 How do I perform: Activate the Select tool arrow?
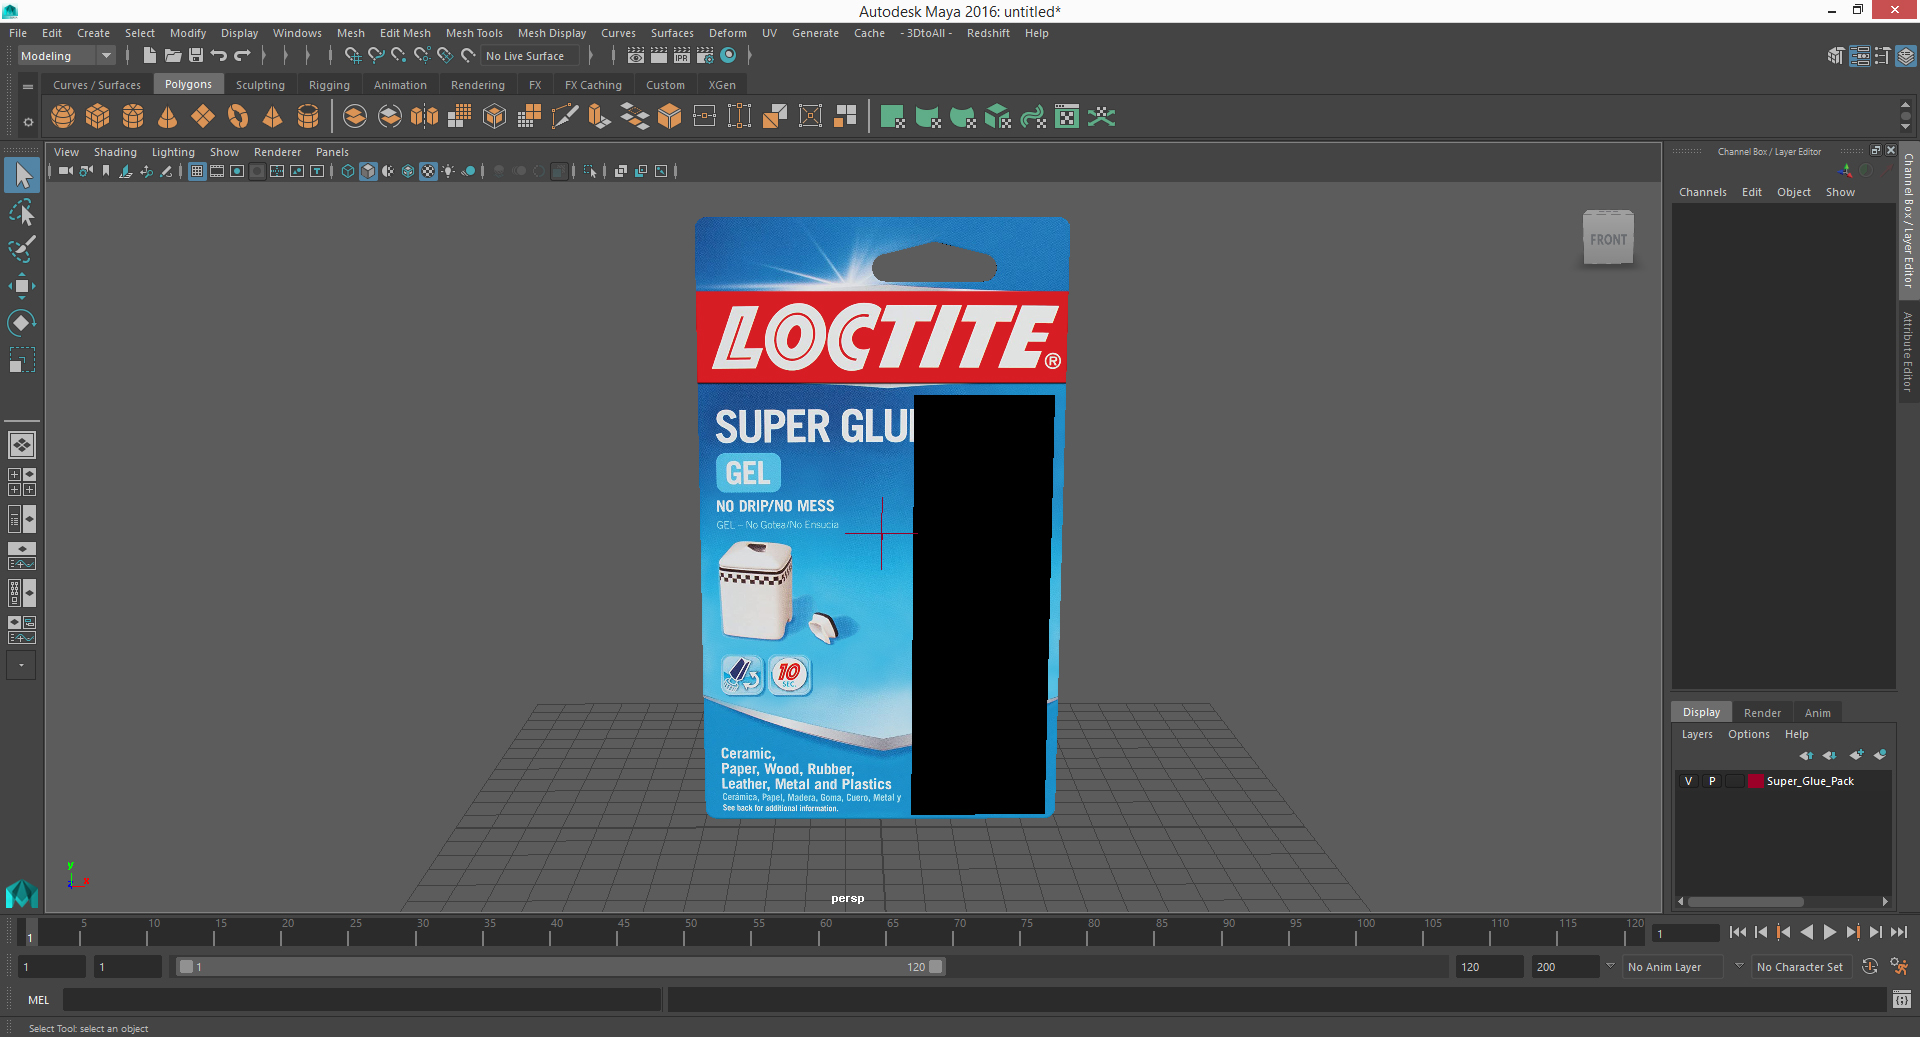click(x=22, y=175)
